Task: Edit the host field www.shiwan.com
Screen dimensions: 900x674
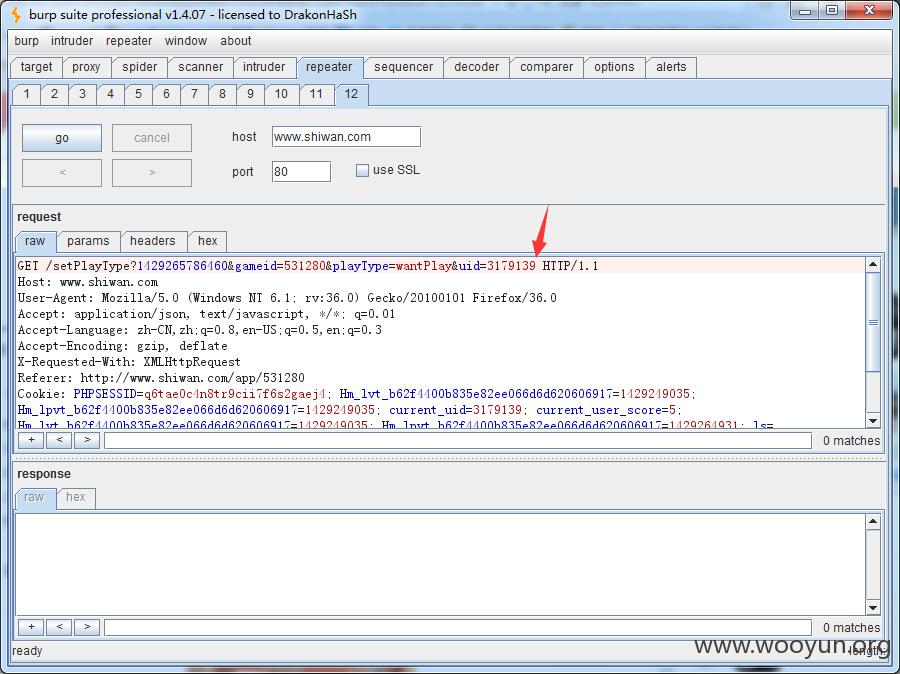Action: click(x=346, y=137)
